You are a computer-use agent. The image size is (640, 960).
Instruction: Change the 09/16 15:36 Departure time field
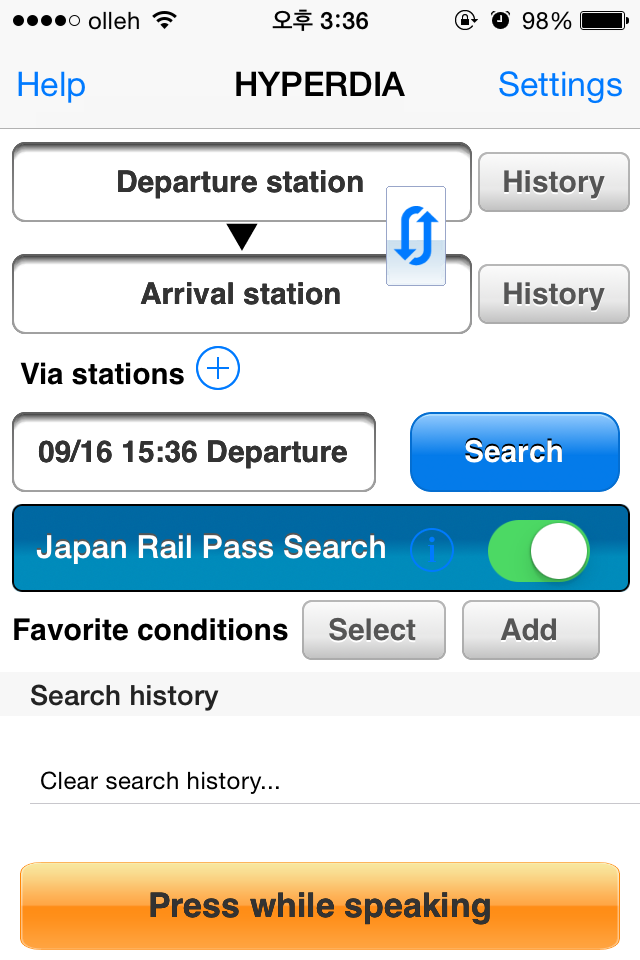click(193, 452)
